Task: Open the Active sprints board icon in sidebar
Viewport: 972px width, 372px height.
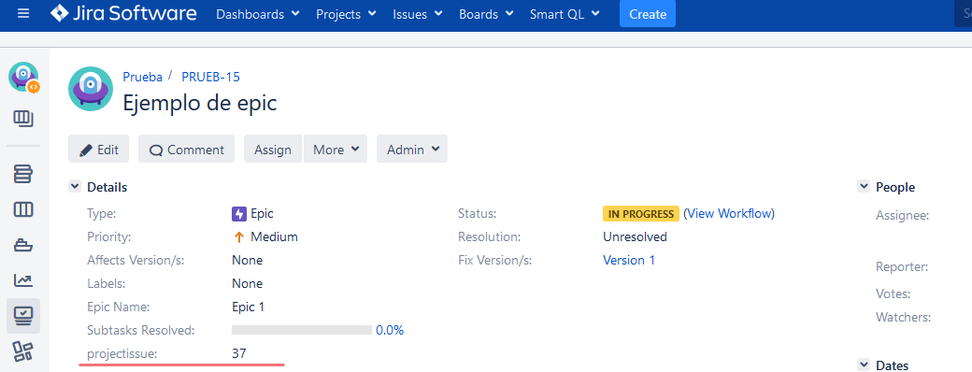Action: pyautogui.click(x=24, y=210)
